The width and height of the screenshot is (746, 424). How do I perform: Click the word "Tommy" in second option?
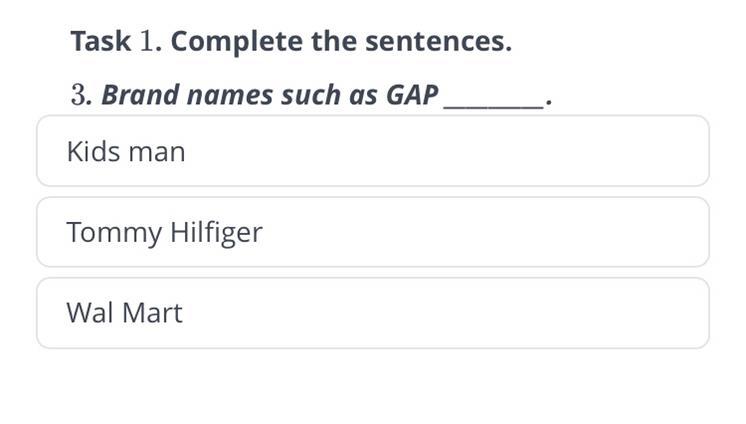pos(114,233)
